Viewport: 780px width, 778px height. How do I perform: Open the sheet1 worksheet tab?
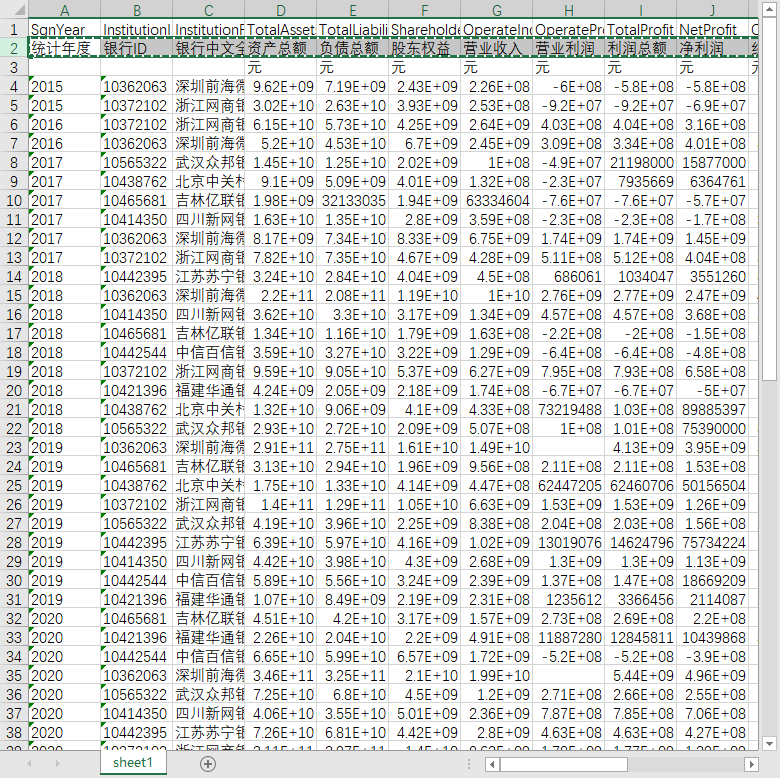[x=133, y=763]
